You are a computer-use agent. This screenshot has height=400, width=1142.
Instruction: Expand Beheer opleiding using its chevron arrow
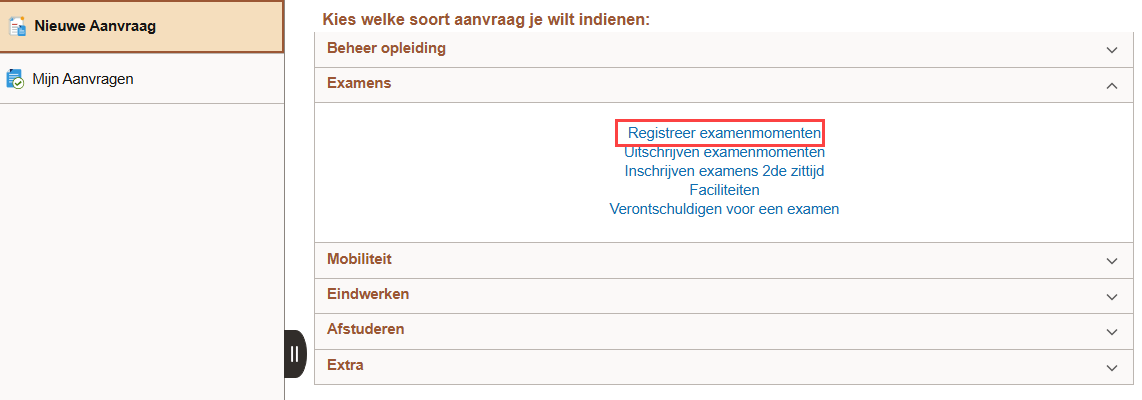tap(1112, 49)
